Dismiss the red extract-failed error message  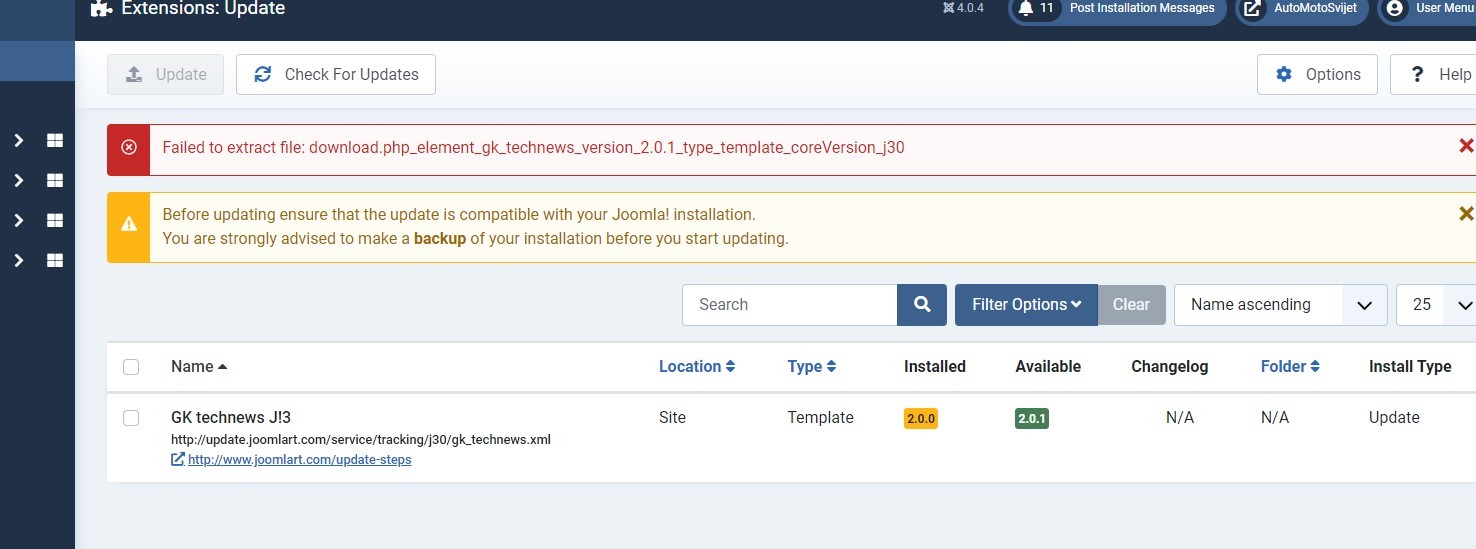pos(1466,146)
